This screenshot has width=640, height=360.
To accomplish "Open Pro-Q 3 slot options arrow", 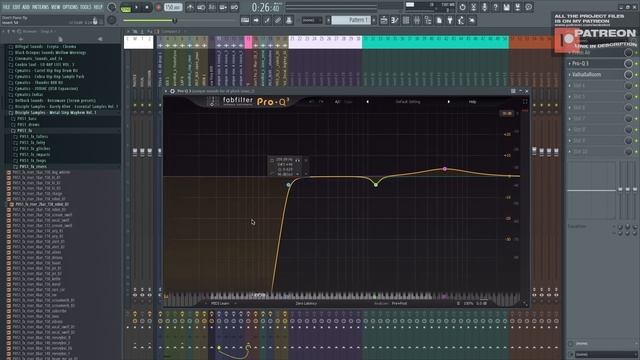I will 570,64.
